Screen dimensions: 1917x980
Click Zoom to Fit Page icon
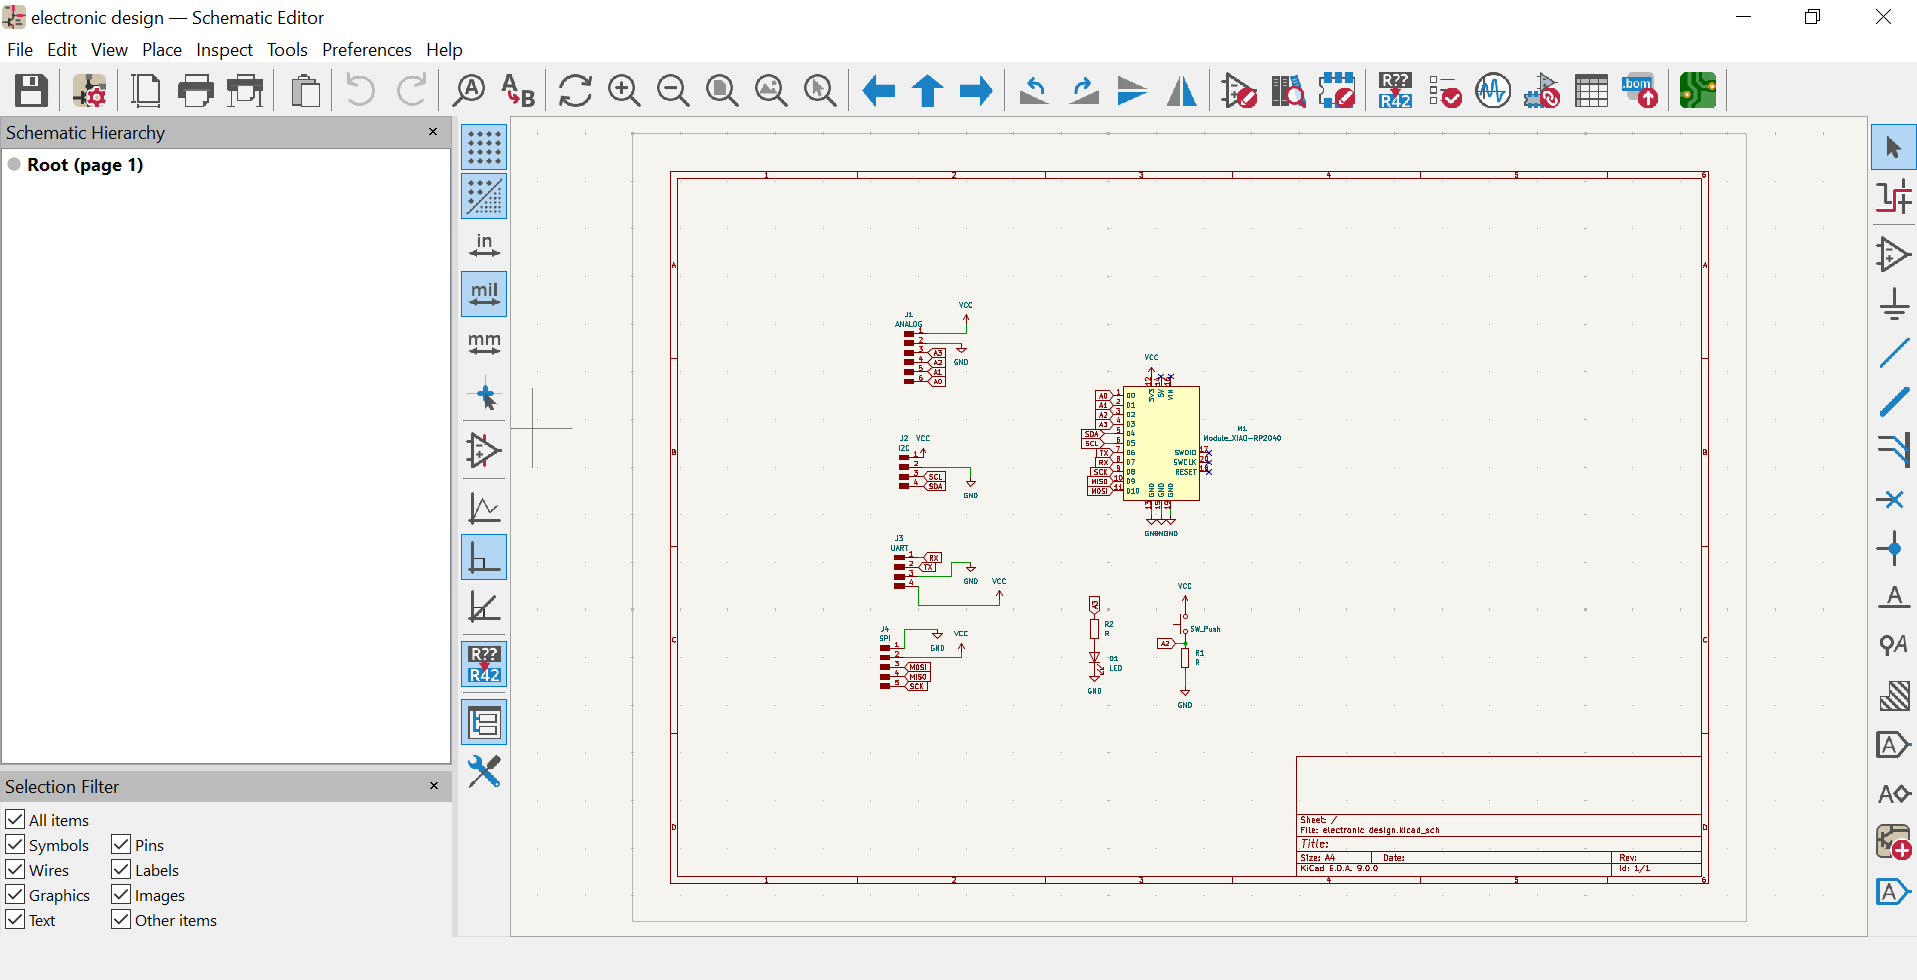(722, 91)
